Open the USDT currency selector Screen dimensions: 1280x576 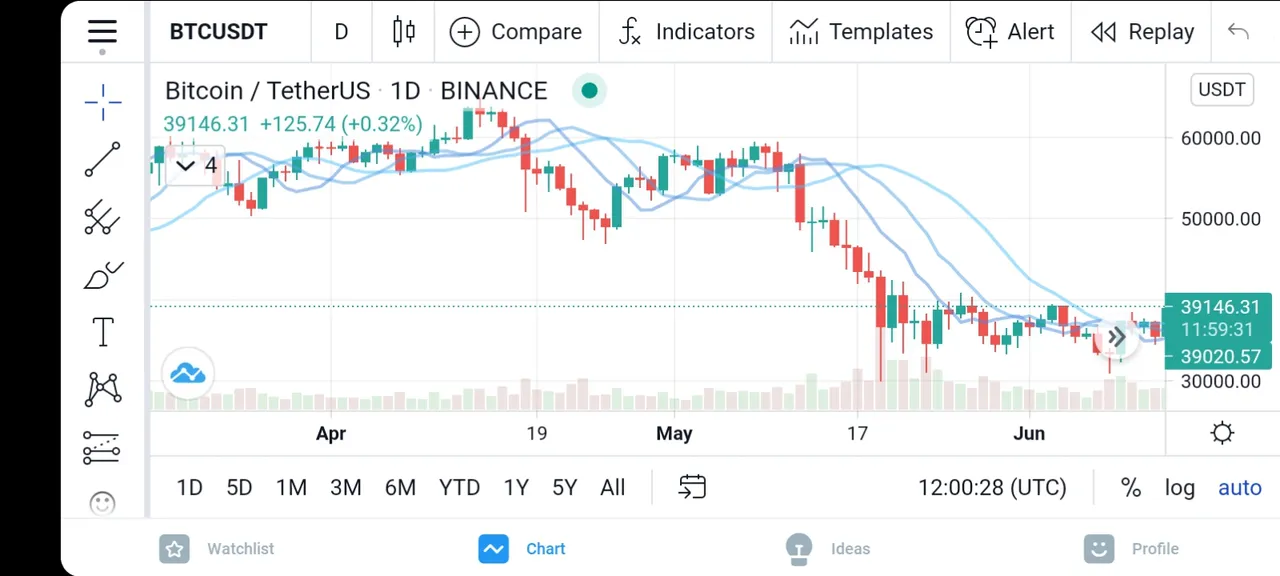1222,90
